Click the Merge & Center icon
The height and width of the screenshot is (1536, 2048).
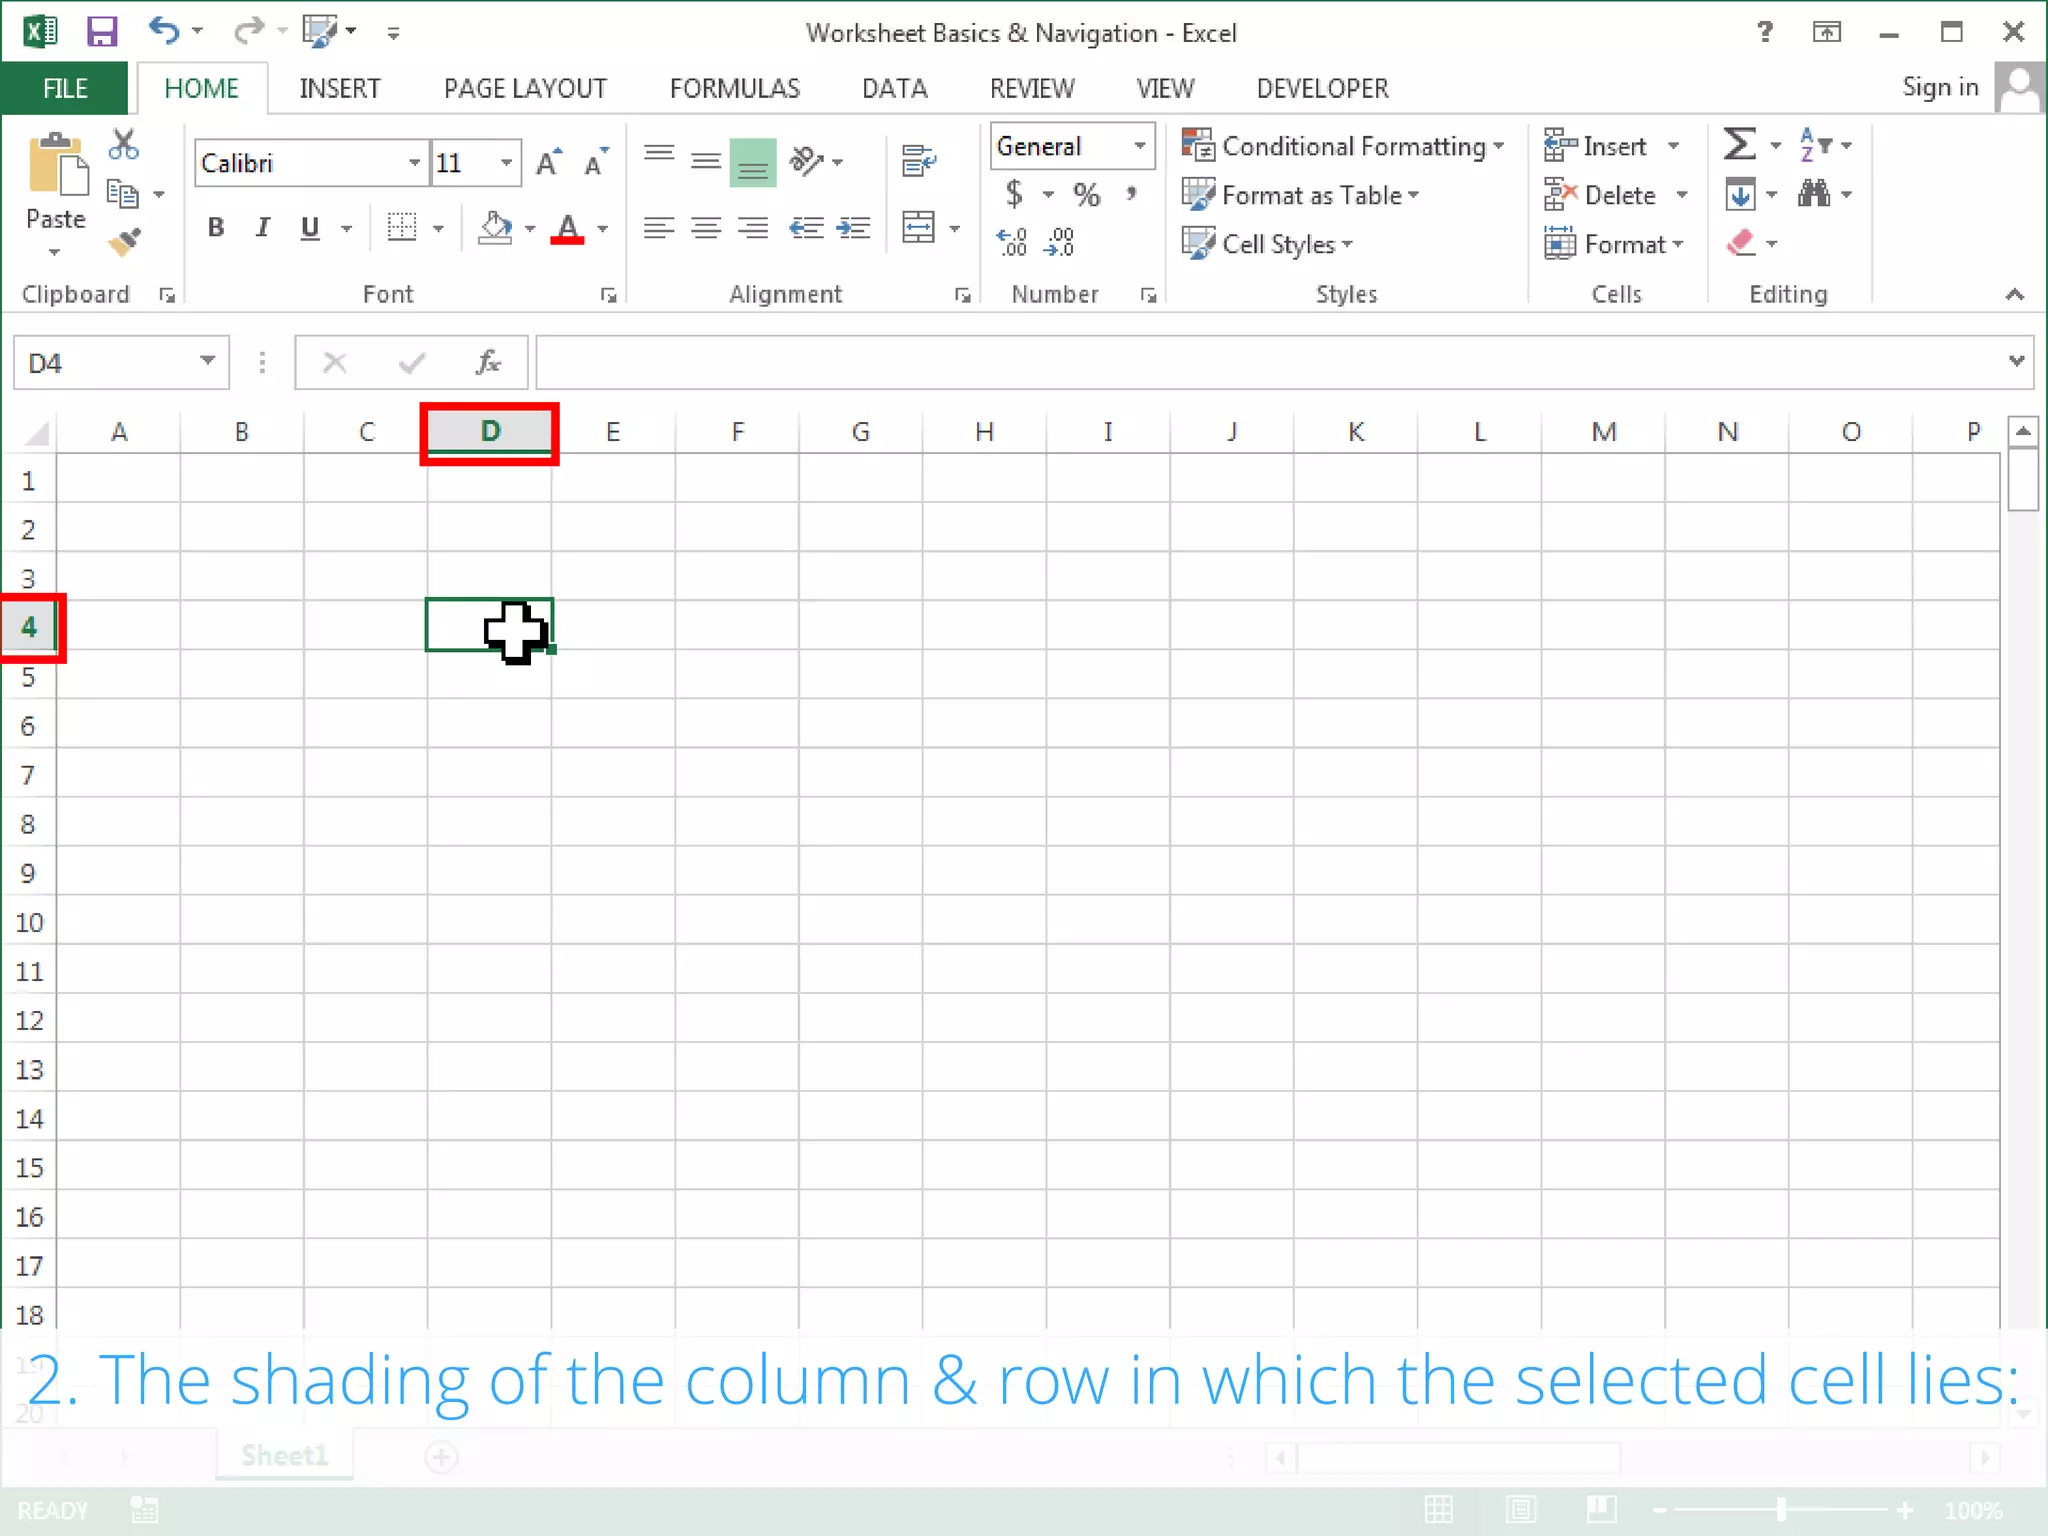[918, 227]
